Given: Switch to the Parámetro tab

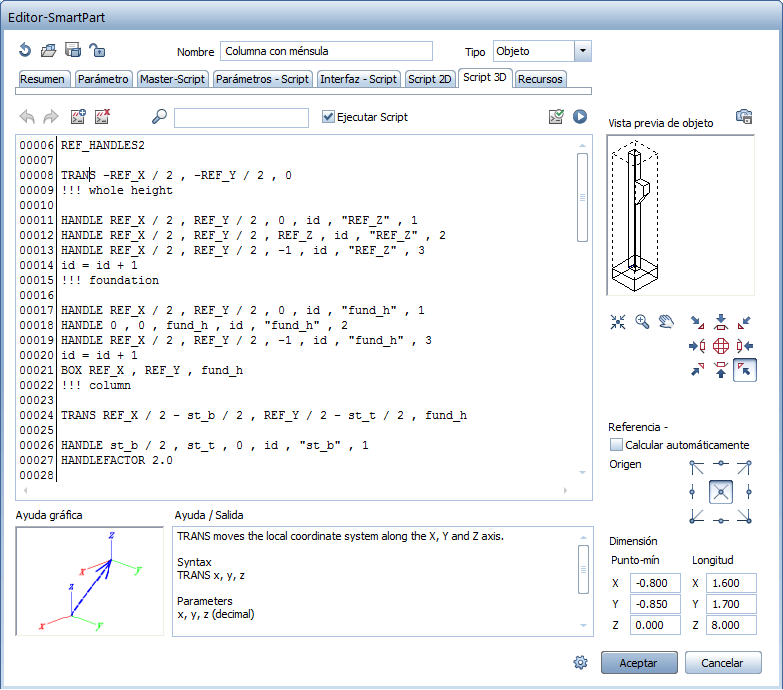Looking at the screenshot, I should [x=103, y=79].
